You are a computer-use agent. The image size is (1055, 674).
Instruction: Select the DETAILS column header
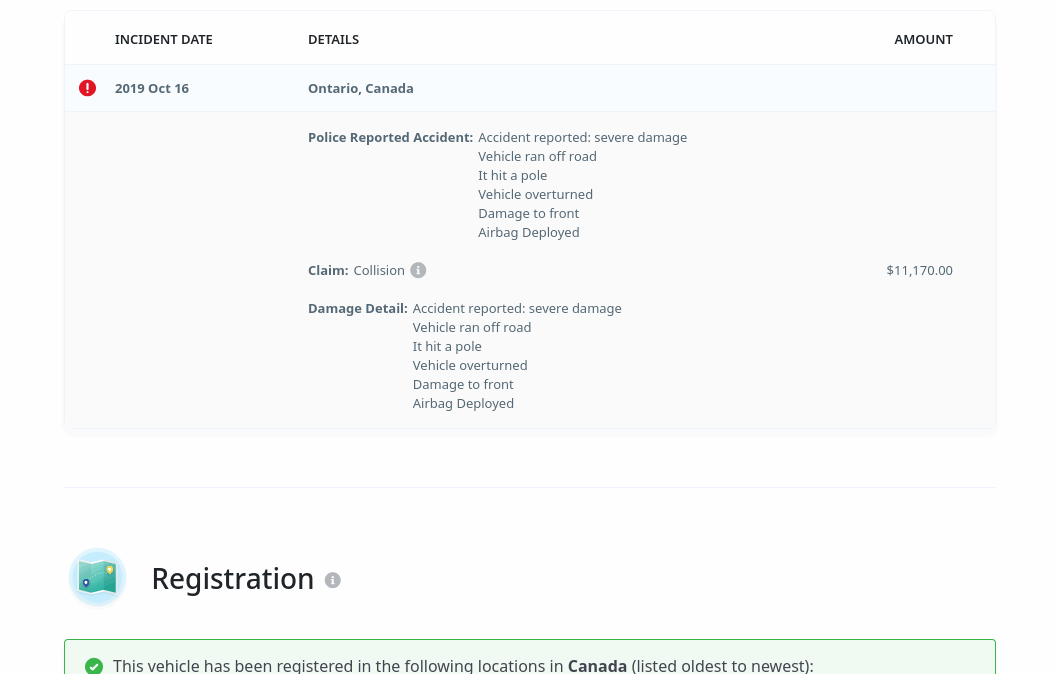334,40
